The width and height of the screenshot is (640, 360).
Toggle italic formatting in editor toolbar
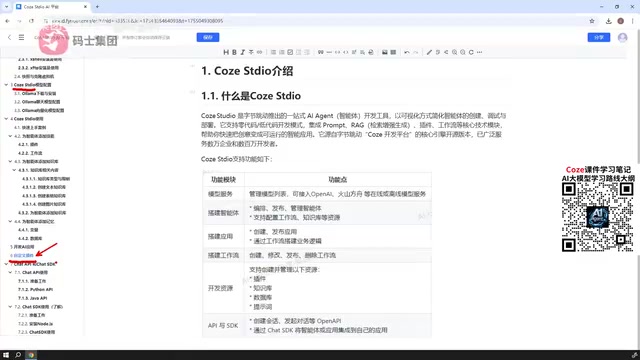tap(242, 52)
